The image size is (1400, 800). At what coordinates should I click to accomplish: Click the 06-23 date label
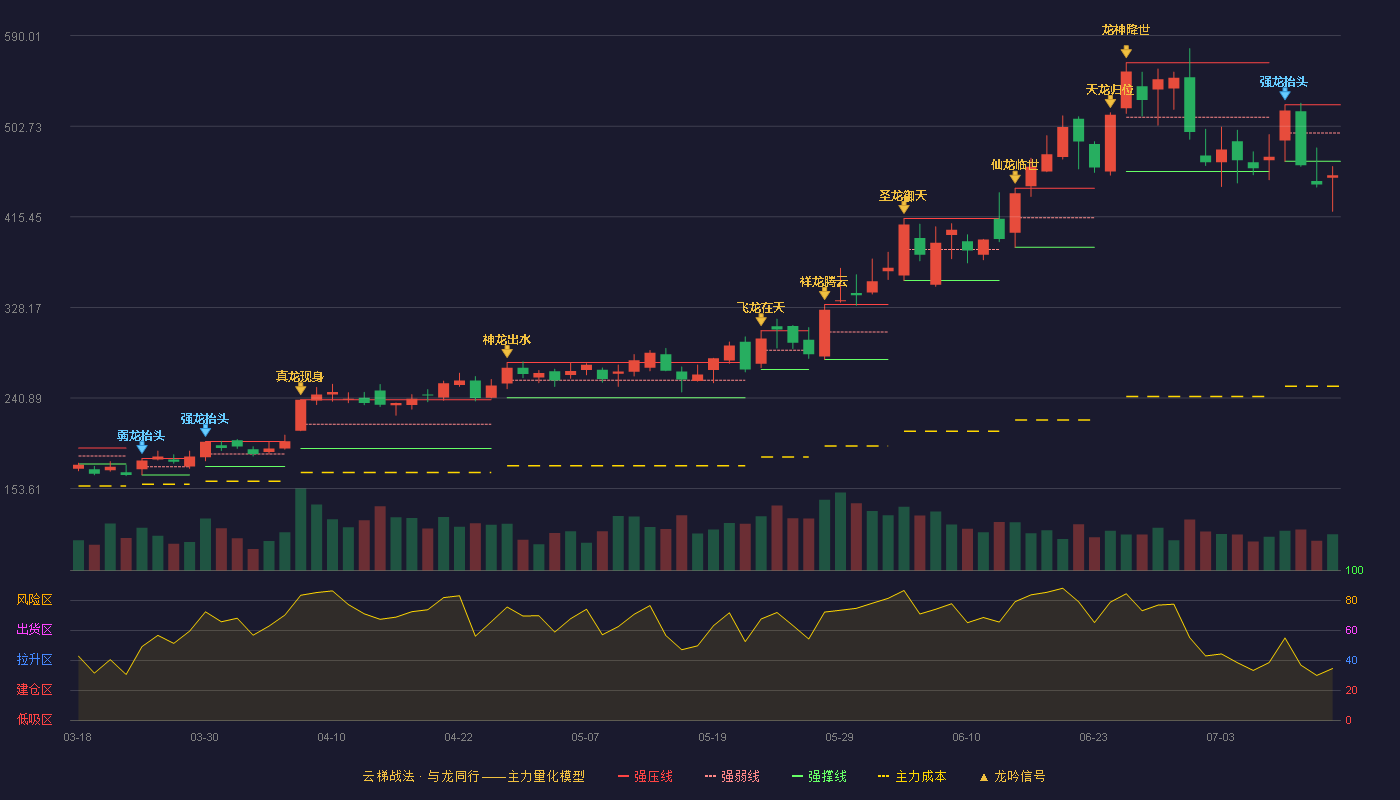pos(1093,737)
